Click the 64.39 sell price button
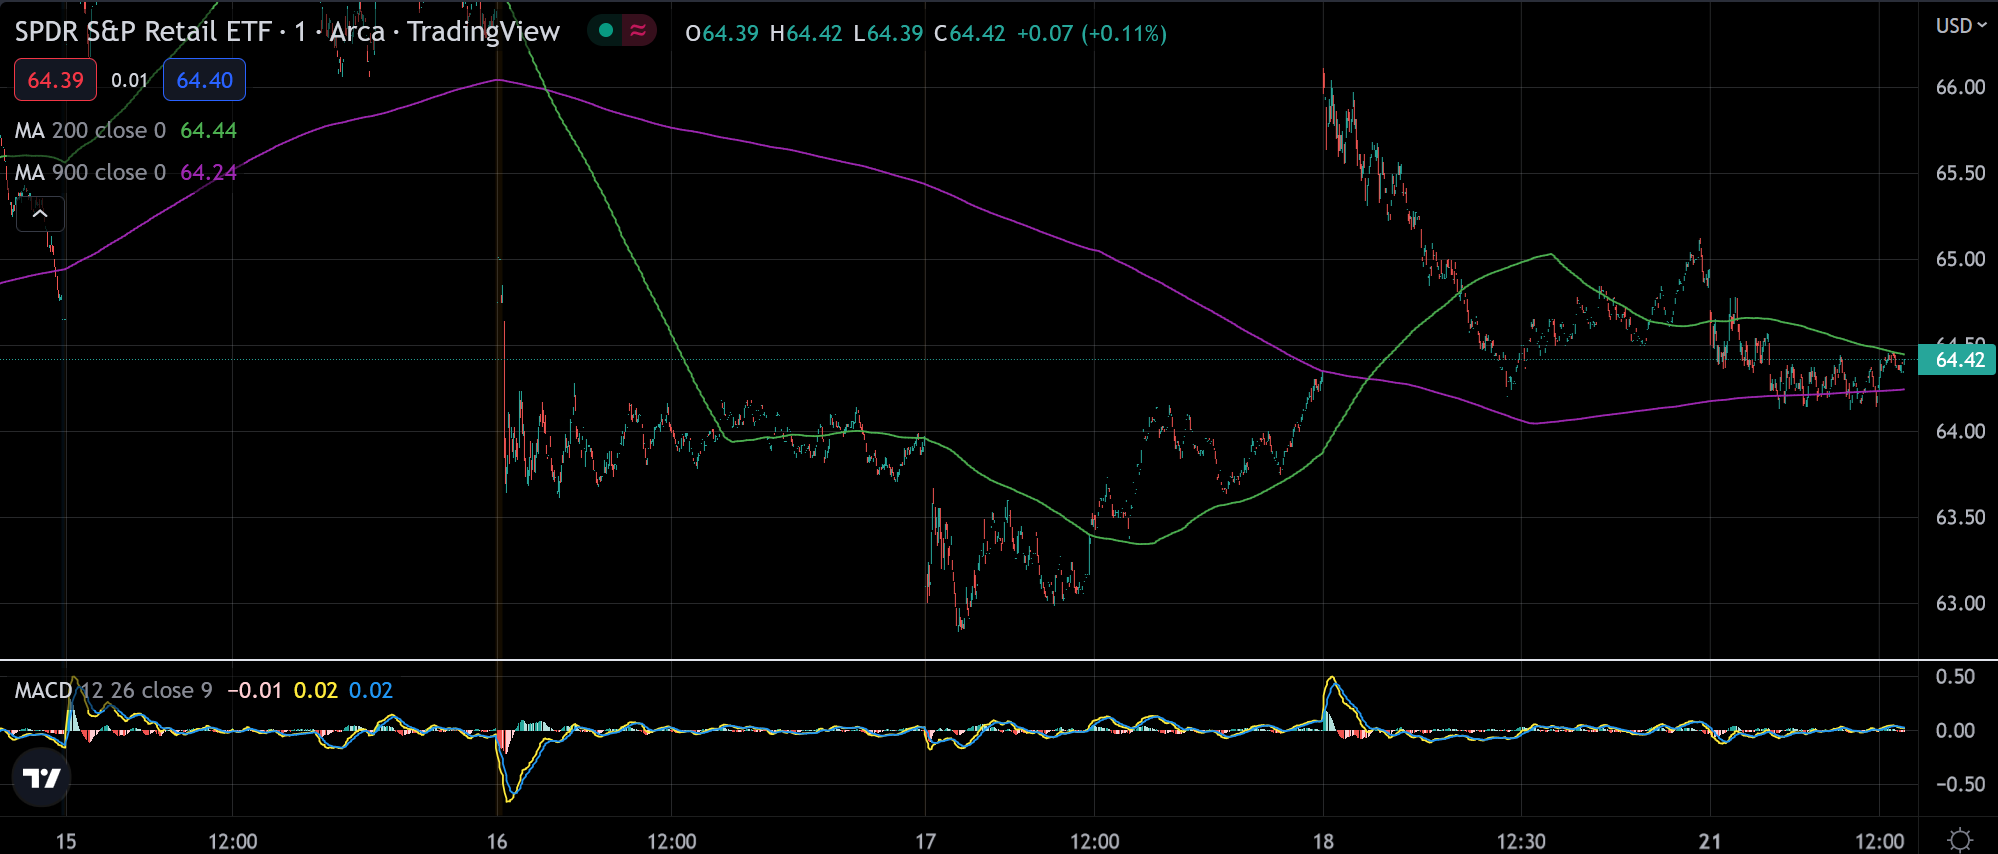 coord(56,80)
